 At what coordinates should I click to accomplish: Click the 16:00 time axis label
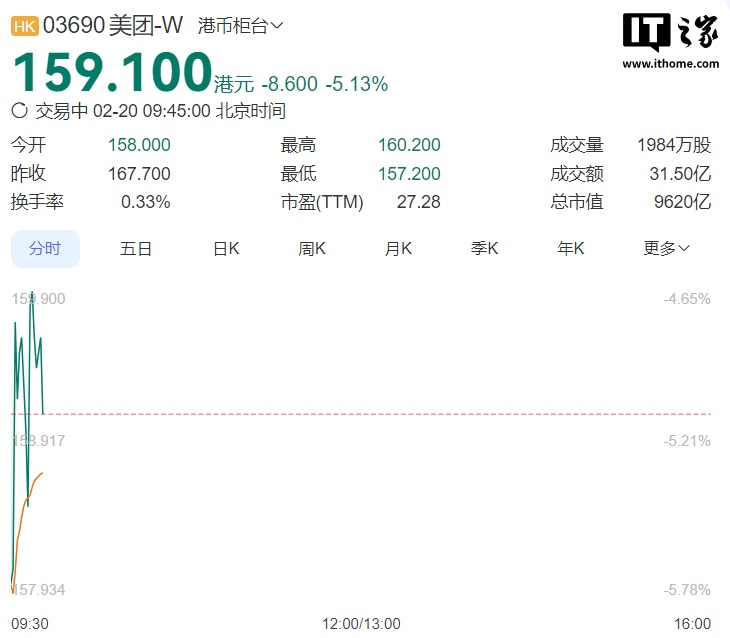click(x=693, y=624)
